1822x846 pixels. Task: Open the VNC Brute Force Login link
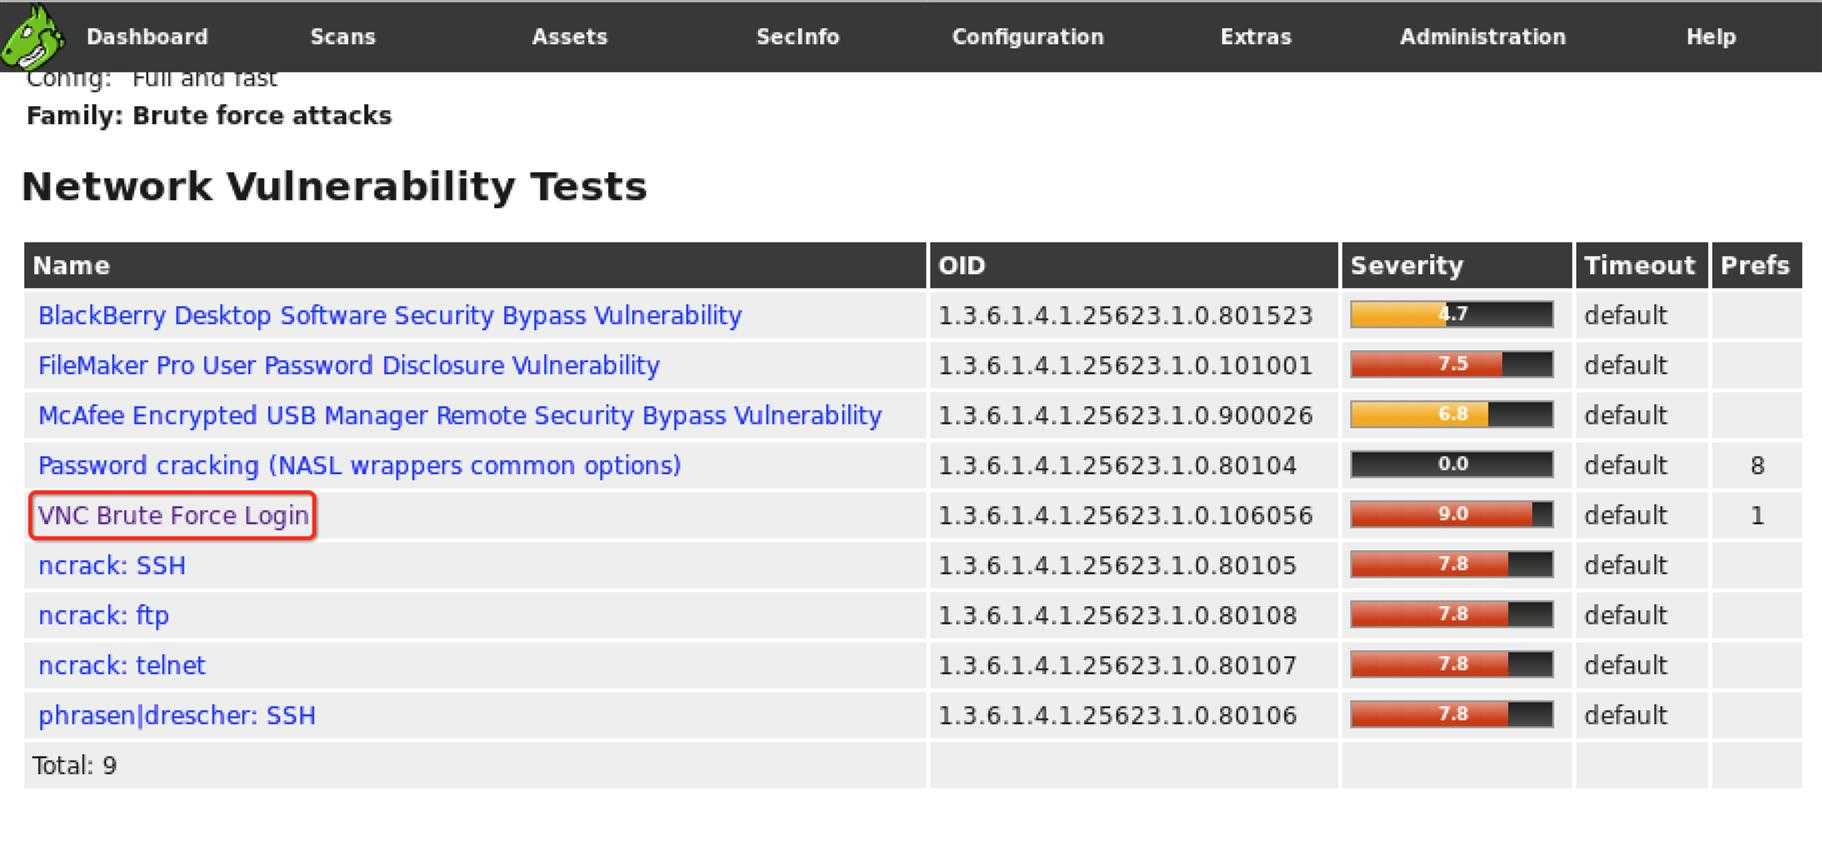click(x=173, y=515)
